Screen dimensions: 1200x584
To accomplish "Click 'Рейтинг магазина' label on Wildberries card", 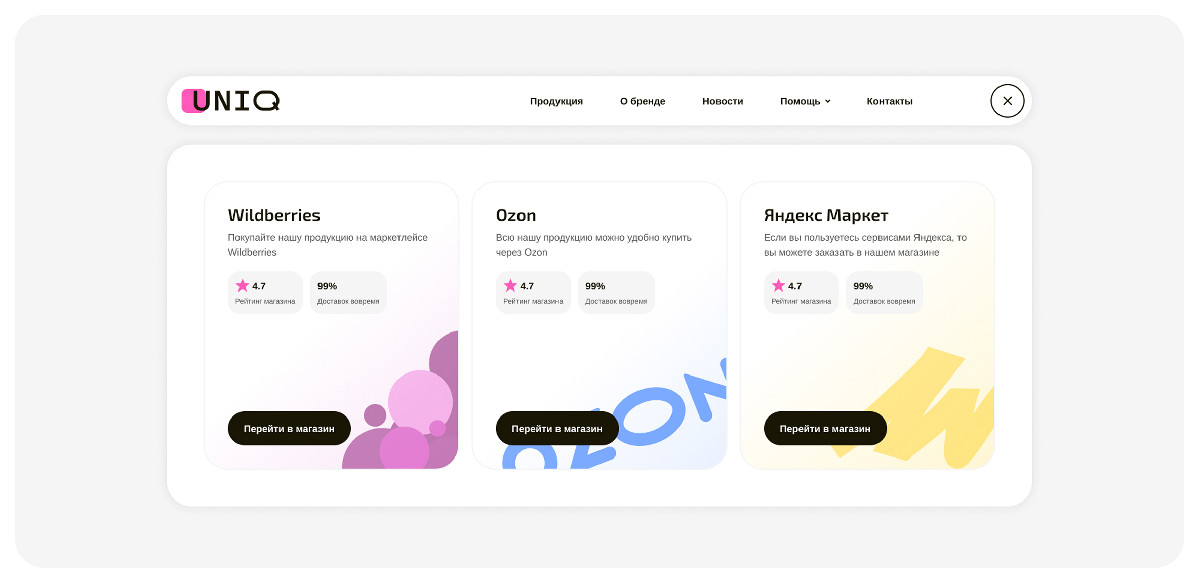I will click(x=265, y=301).
